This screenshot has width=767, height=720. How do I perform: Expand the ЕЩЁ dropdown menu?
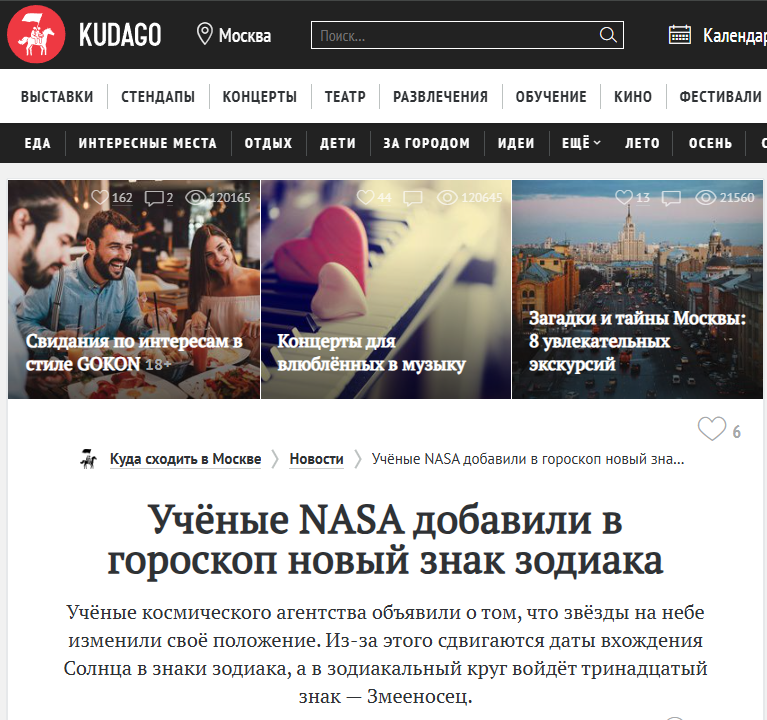[581, 143]
